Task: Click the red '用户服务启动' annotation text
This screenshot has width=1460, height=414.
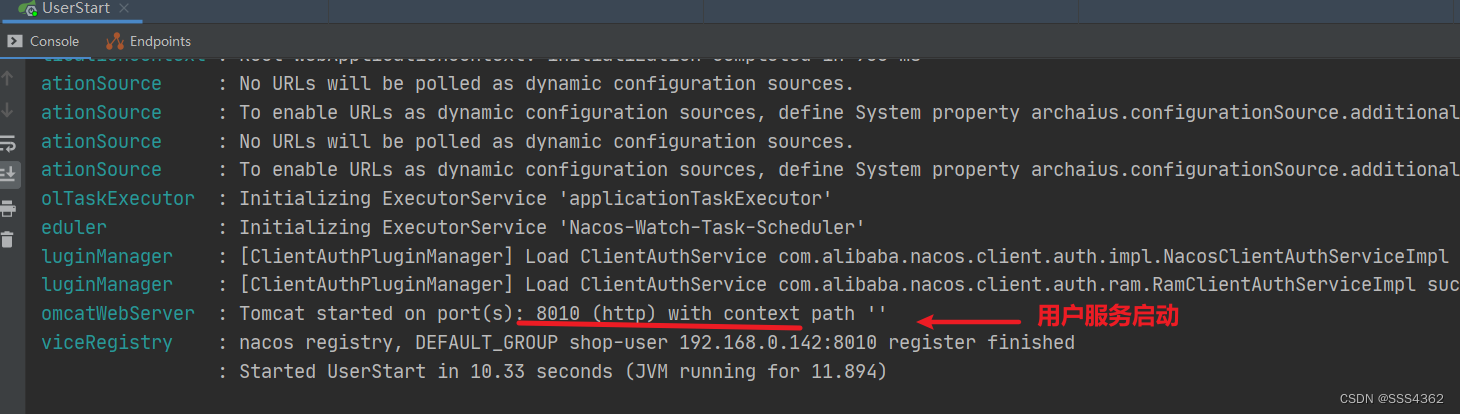Action: click(1107, 317)
